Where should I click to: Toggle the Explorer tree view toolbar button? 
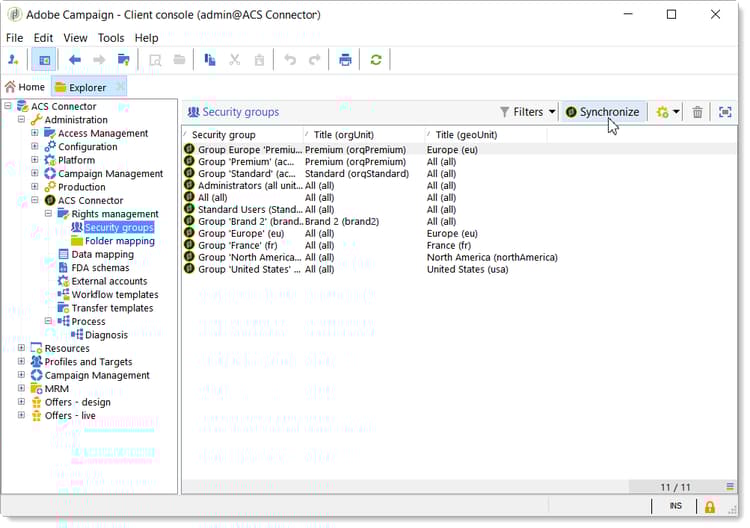point(44,60)
